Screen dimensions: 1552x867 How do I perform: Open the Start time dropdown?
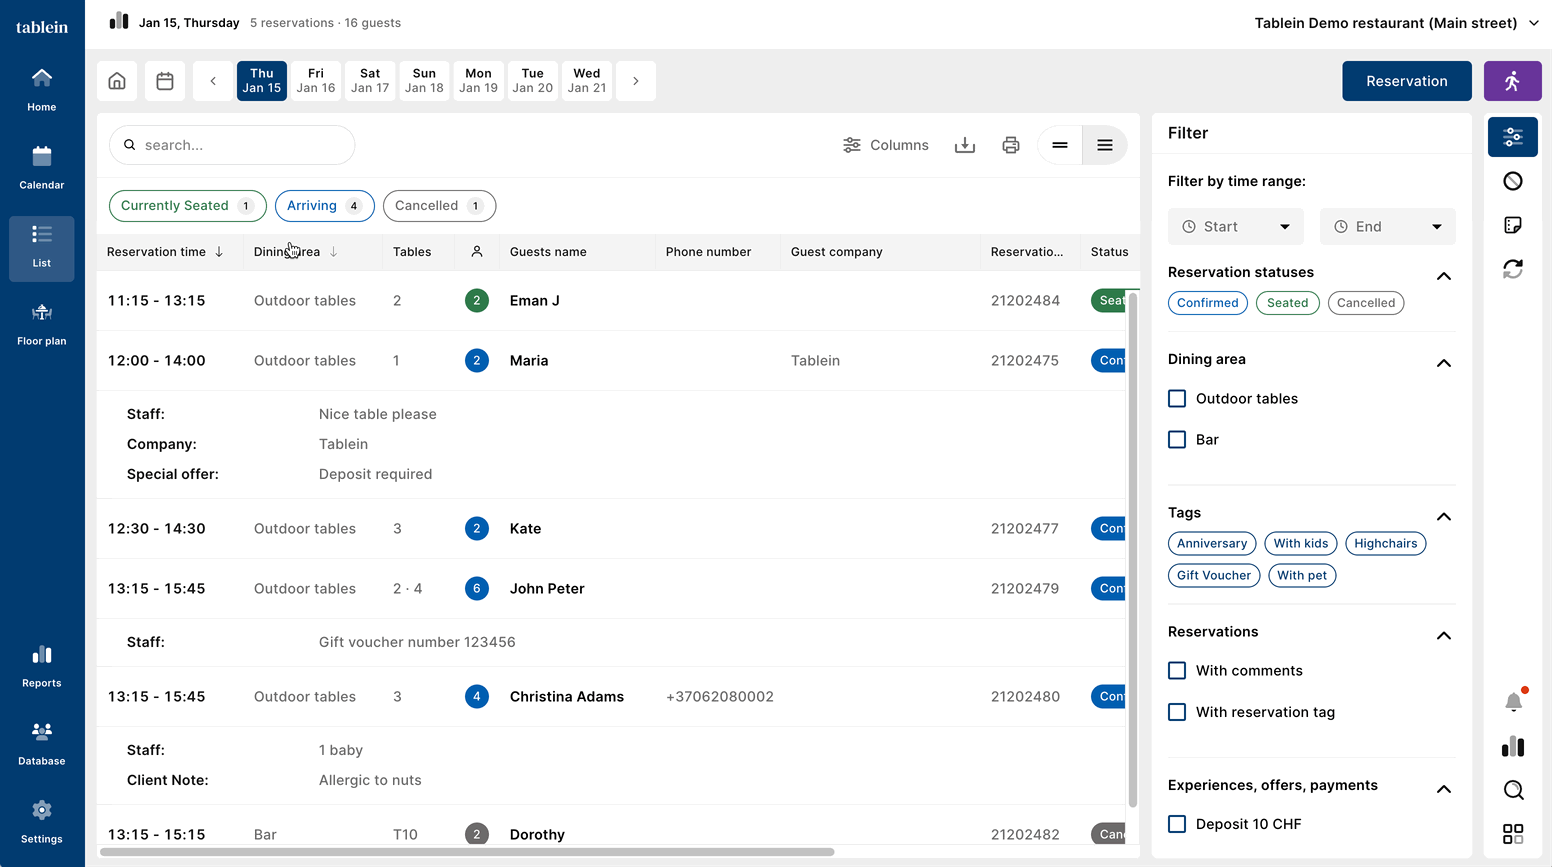point(1235,227)
